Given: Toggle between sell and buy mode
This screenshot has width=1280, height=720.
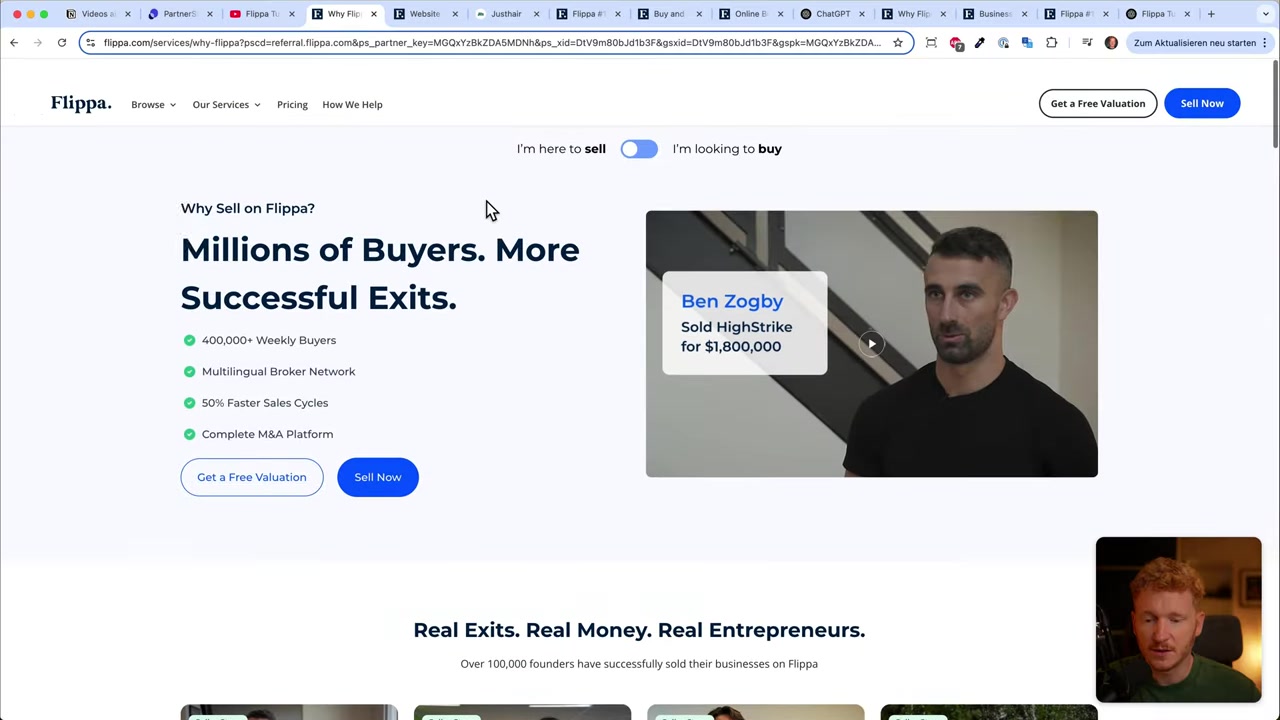Looking at the screenshot, I should pyautogui.click(x=639, y=149).
